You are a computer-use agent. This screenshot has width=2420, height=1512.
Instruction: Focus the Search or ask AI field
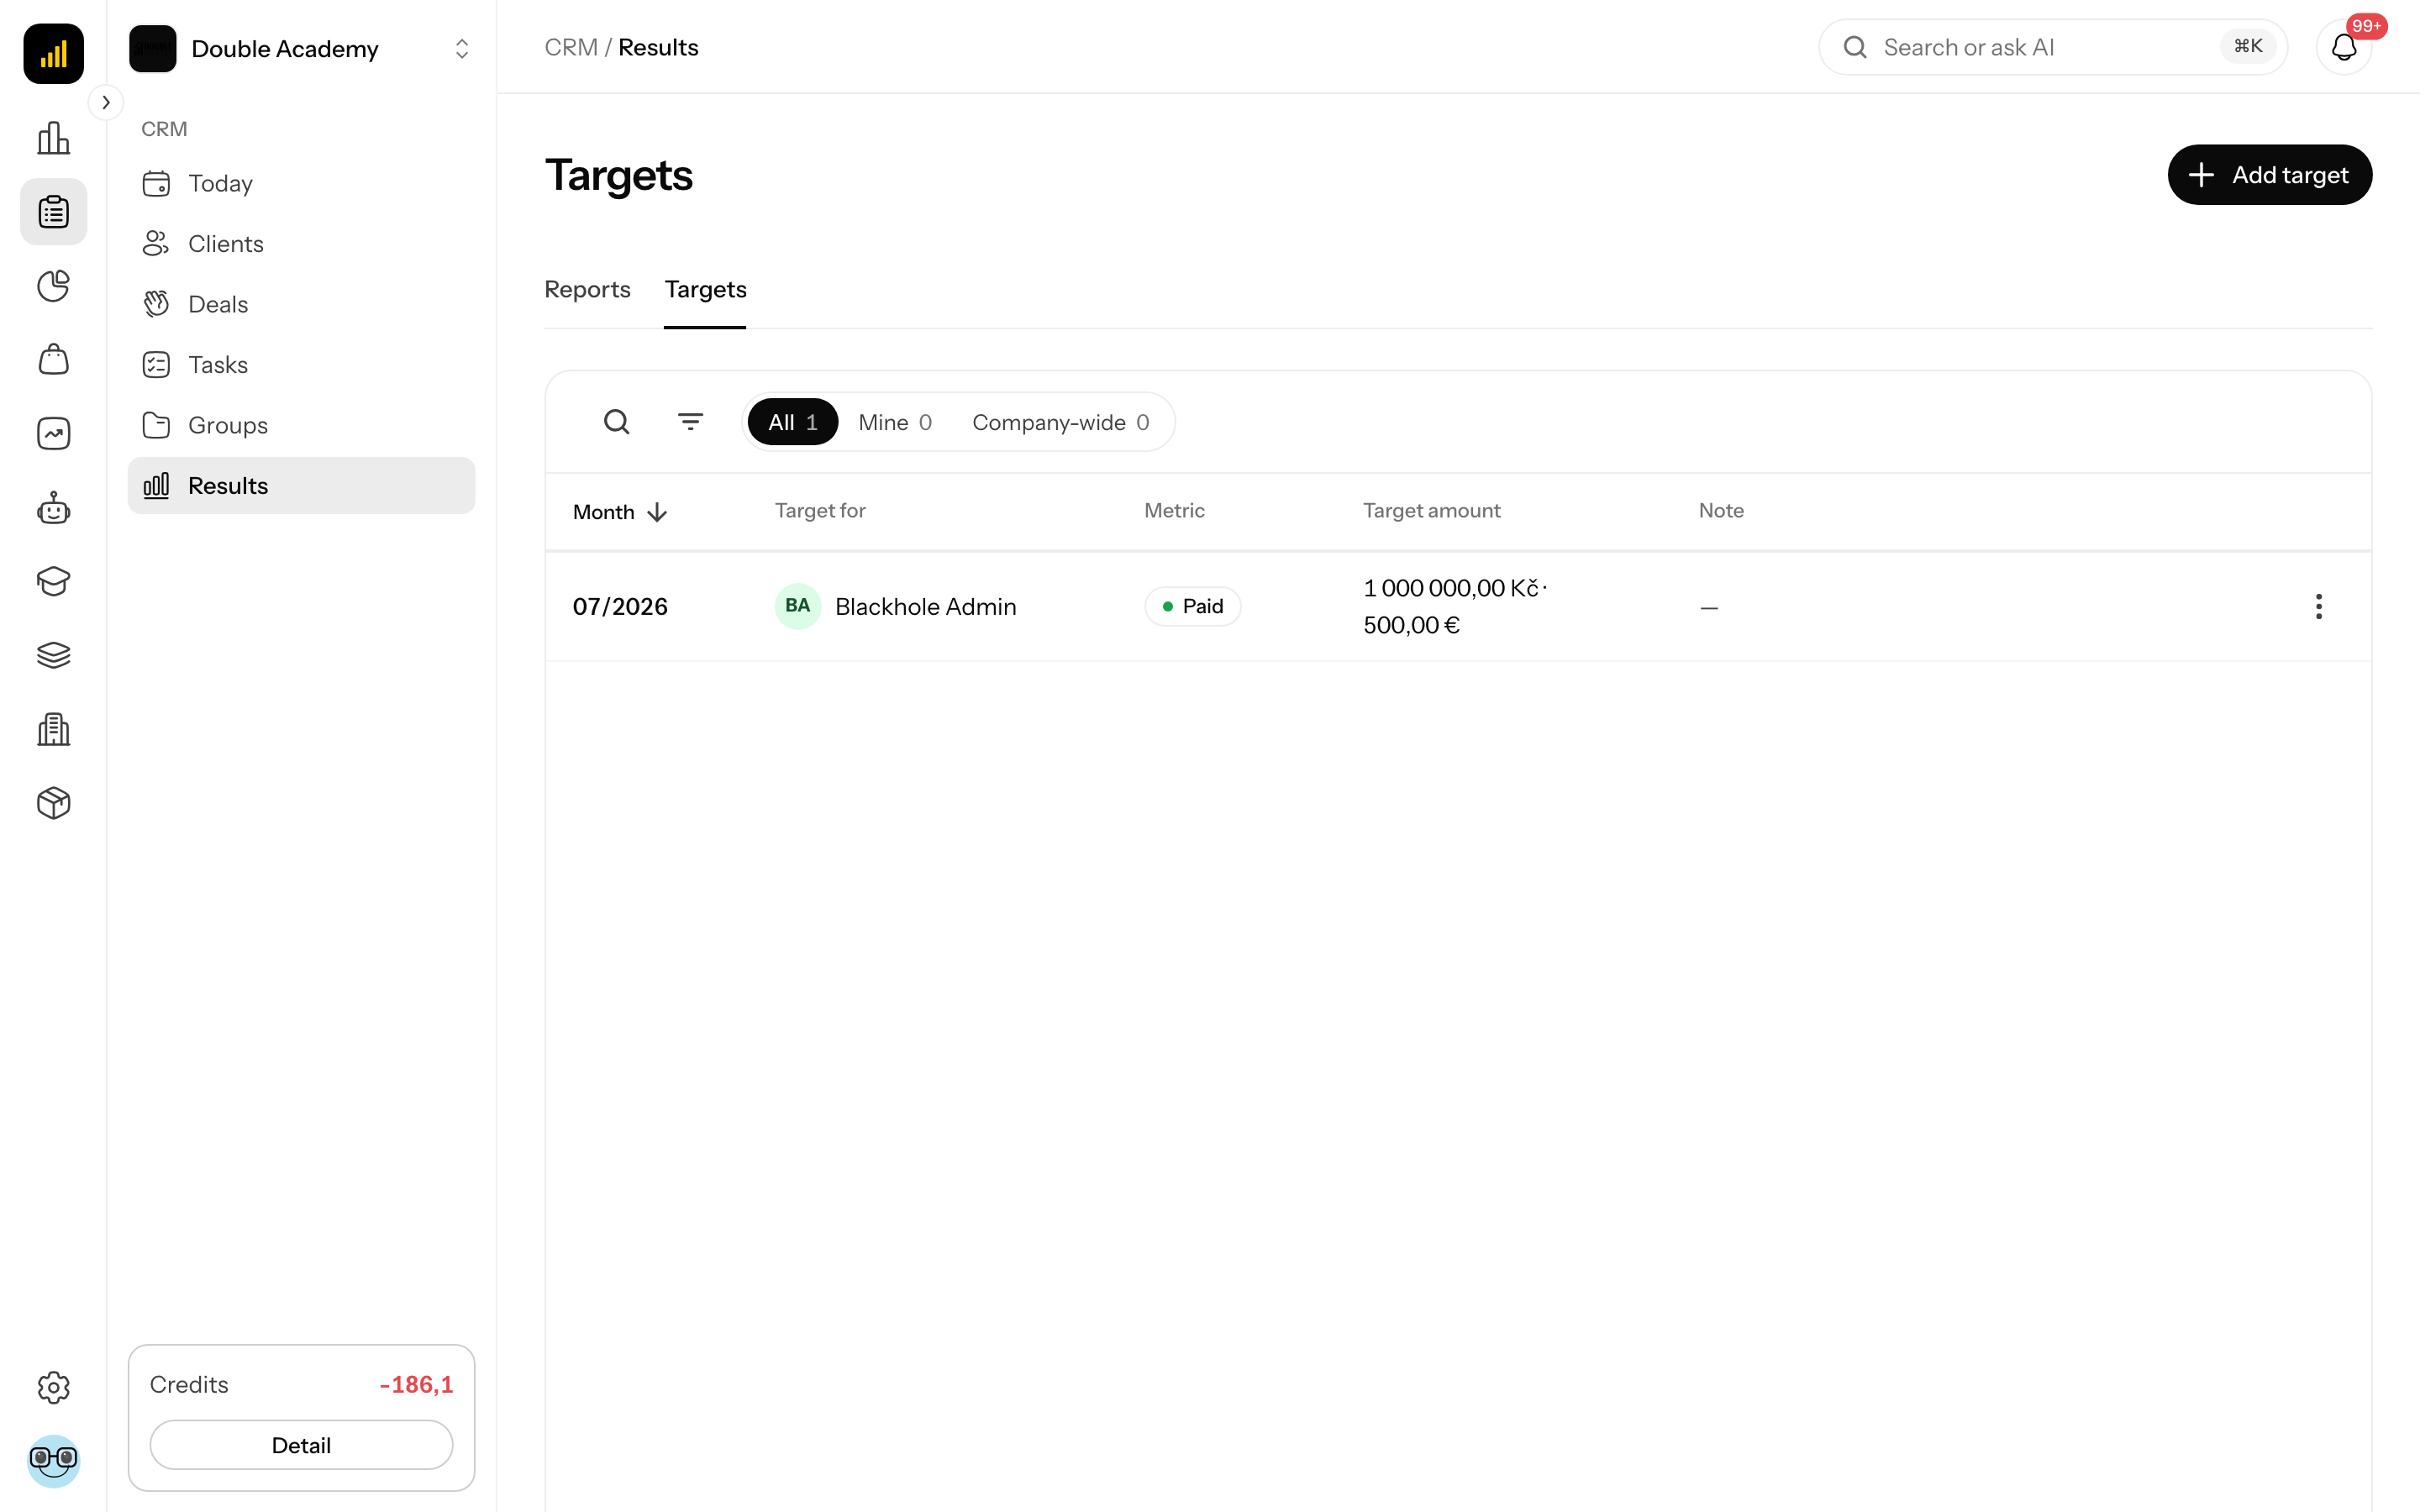(x=2052, y=47)
